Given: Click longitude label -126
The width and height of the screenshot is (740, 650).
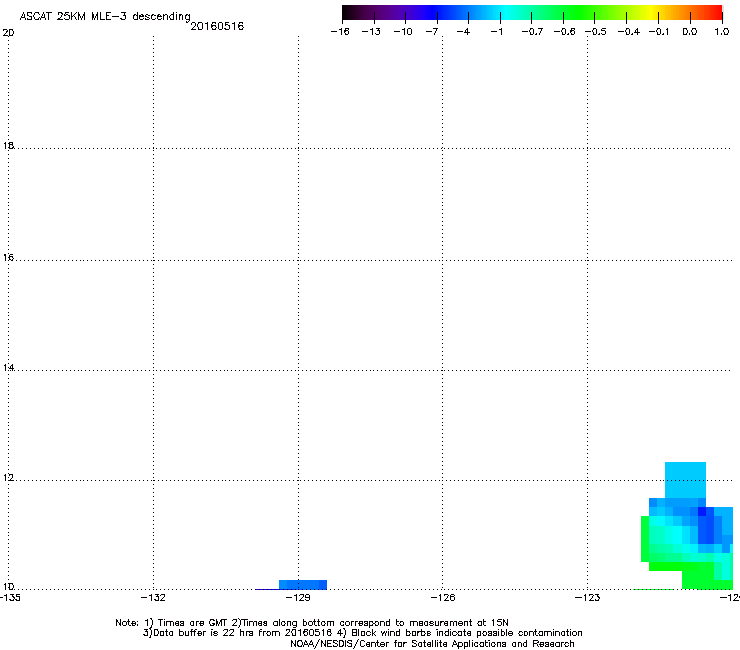Looking at the screenshot, I should point(443,598).
